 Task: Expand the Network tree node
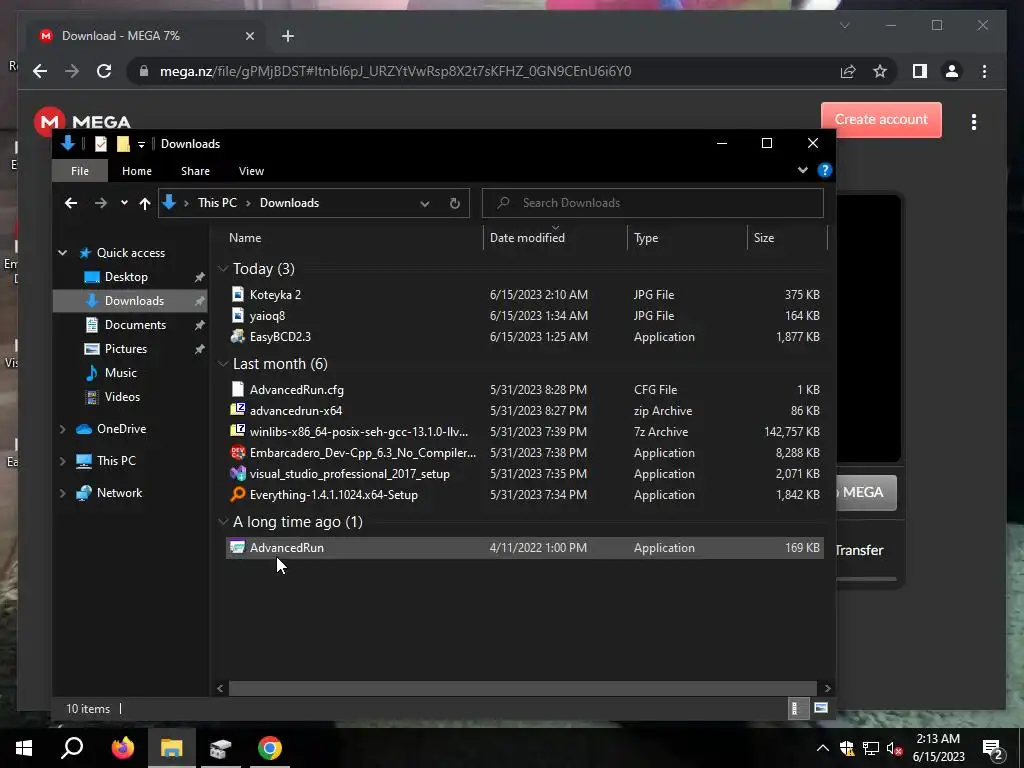(63, 493)
